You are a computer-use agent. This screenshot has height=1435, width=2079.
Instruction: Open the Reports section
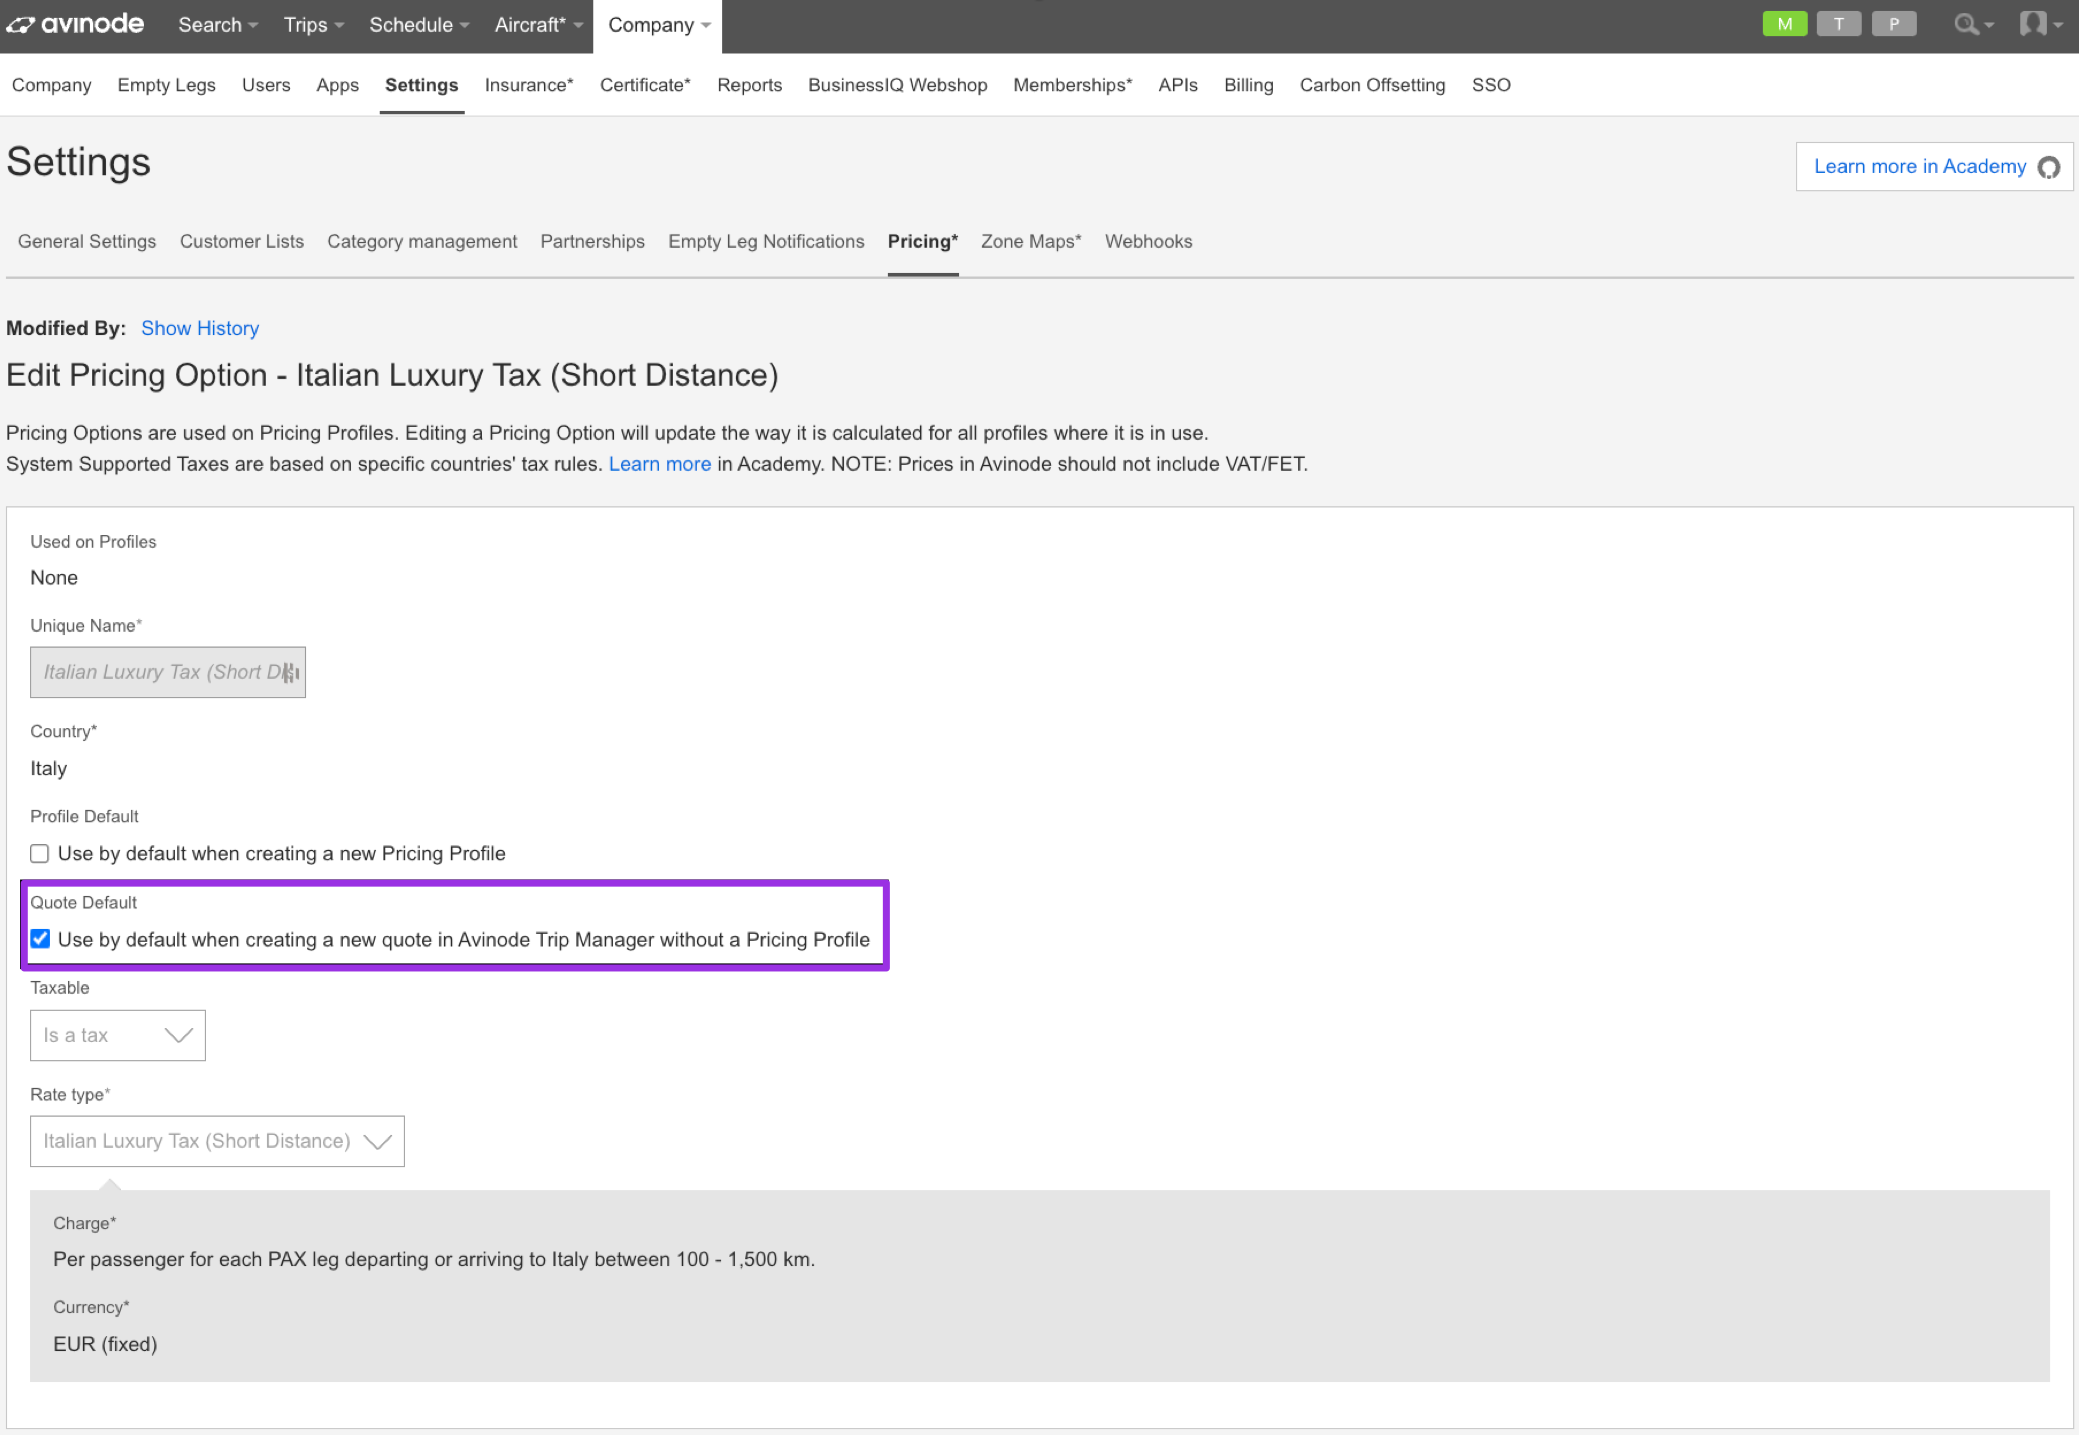click(x=749, y=85)
